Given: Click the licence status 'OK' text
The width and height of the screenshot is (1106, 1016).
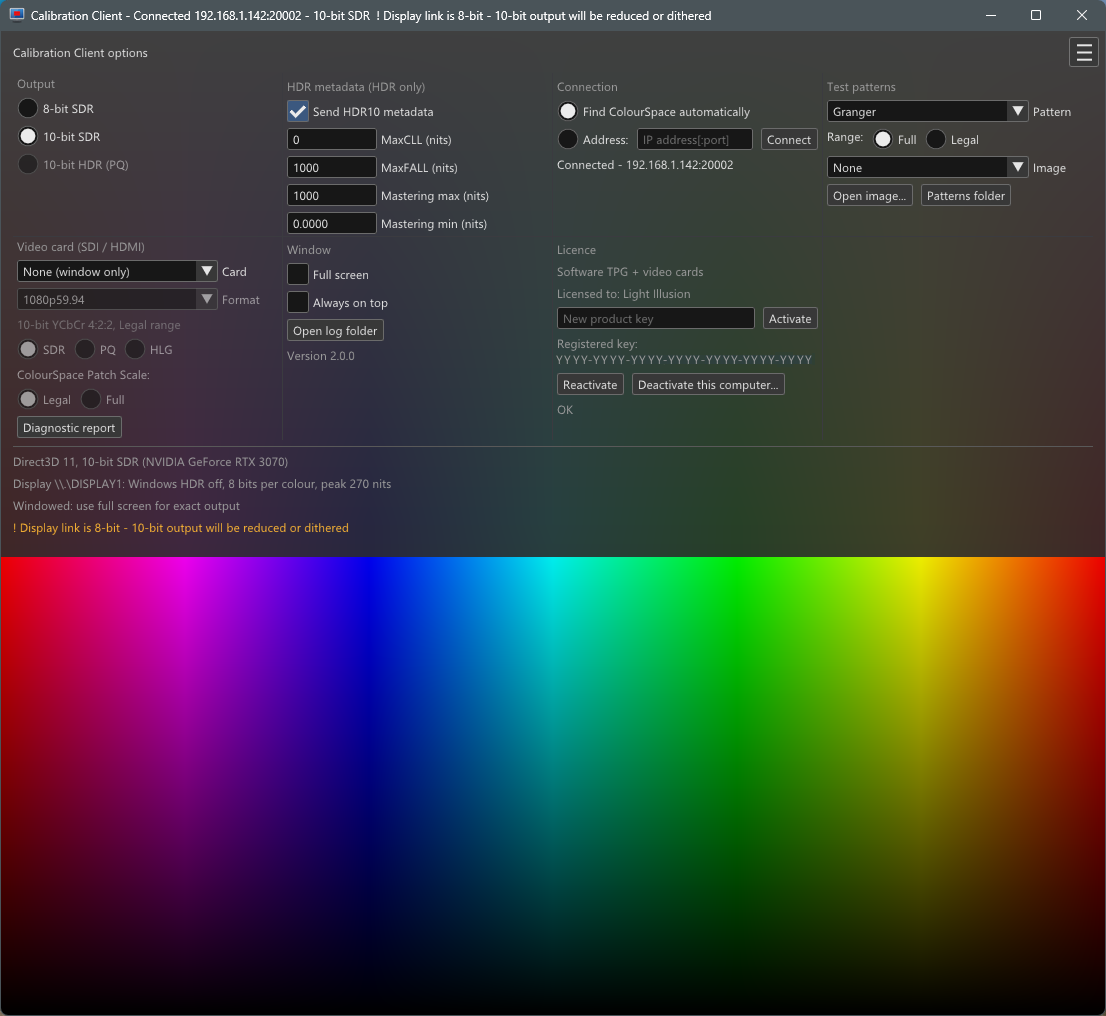Looking at the screenshot, I should pos(565,410).
